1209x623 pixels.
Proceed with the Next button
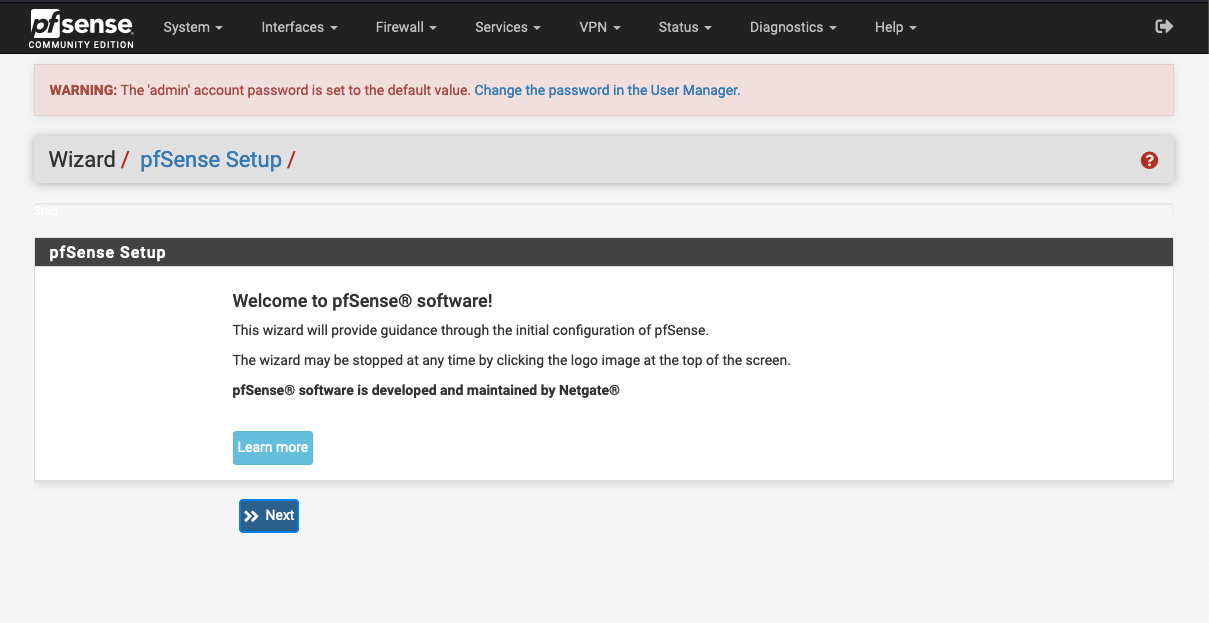coord(269,516)
